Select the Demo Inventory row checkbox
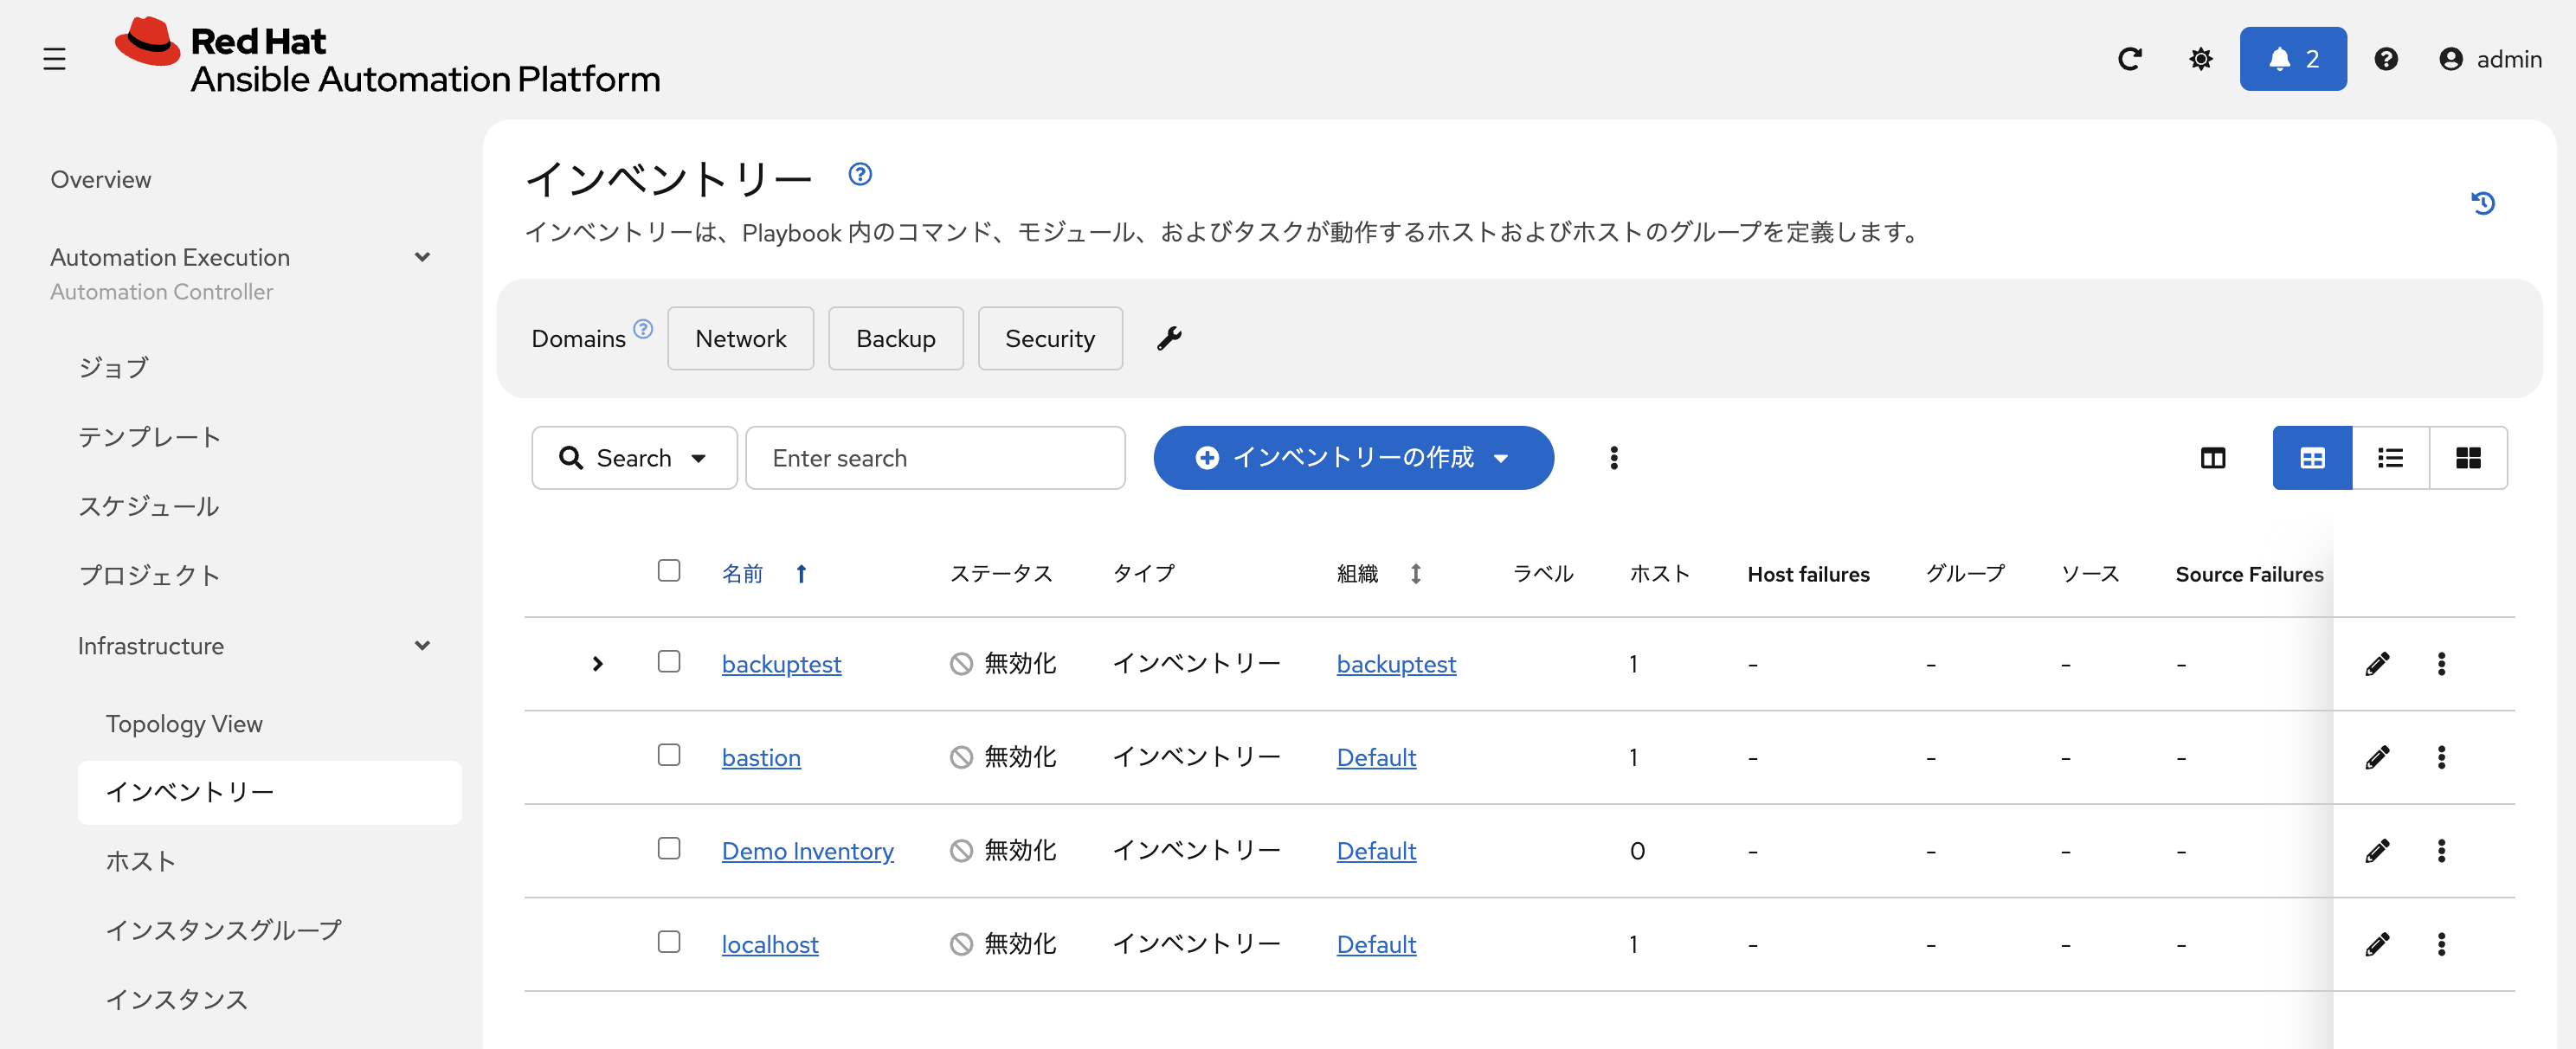 tap(669, 848)
